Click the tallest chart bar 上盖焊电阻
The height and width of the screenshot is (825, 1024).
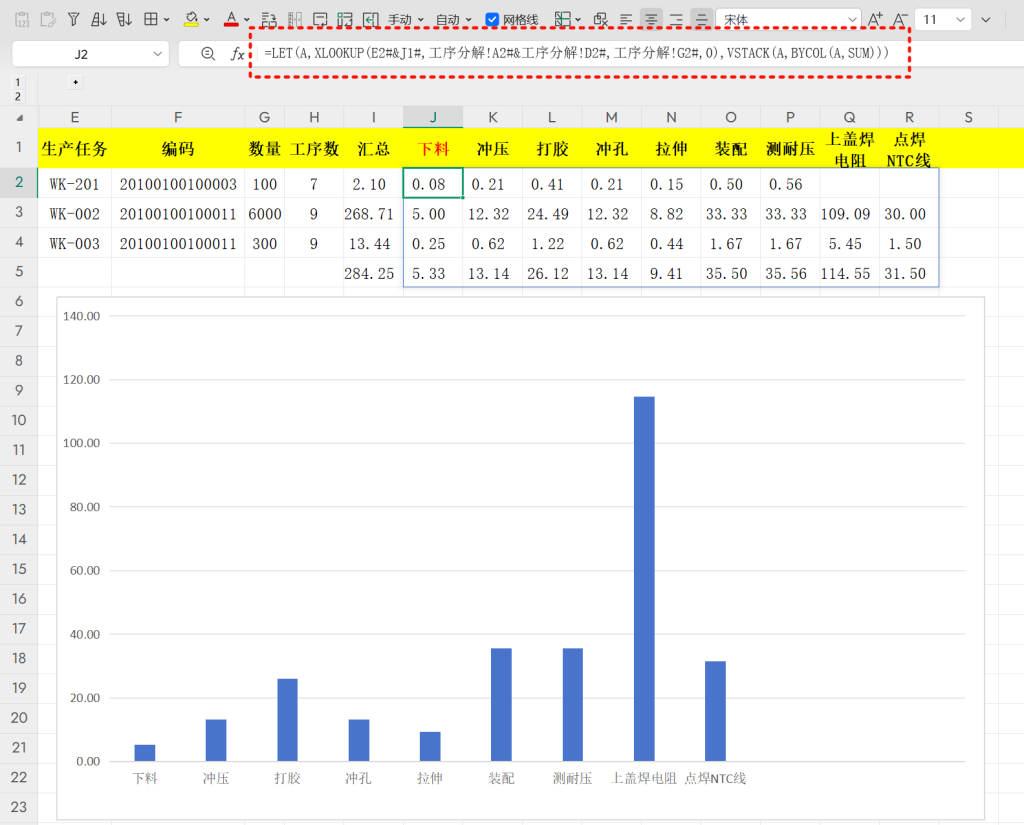pyautogui.click(x=644, y=579)
